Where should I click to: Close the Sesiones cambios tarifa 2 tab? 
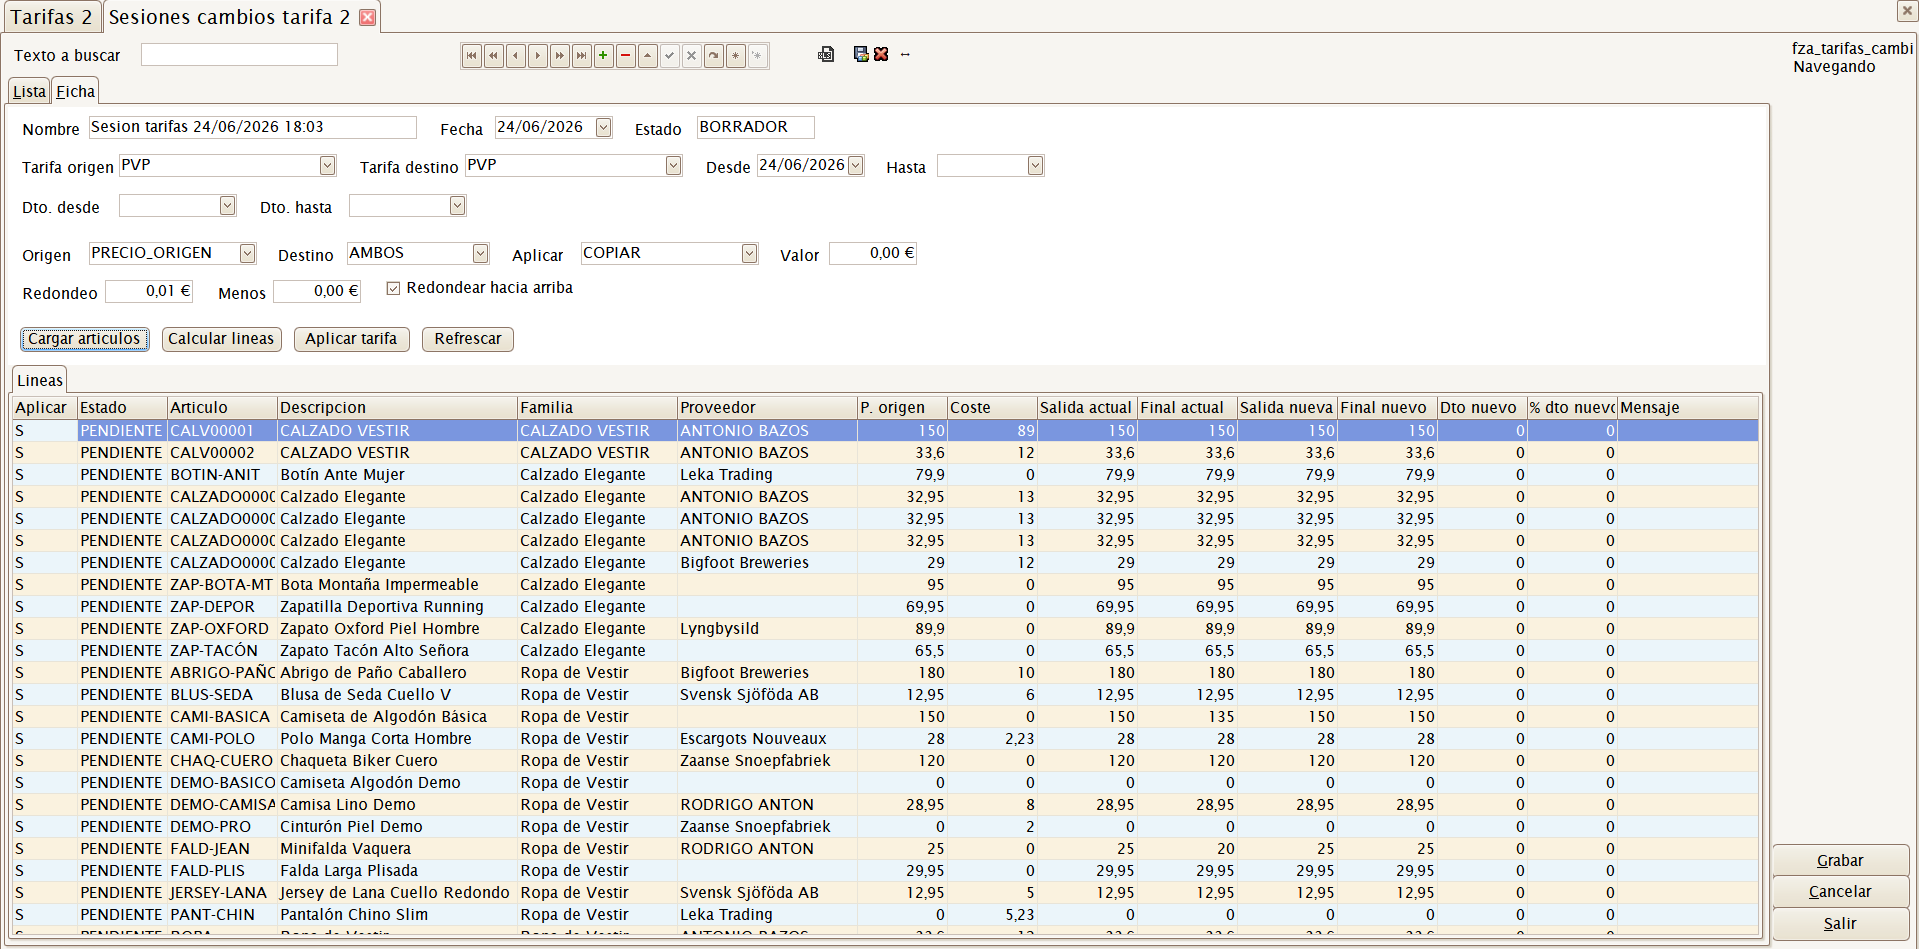(368, 17)
